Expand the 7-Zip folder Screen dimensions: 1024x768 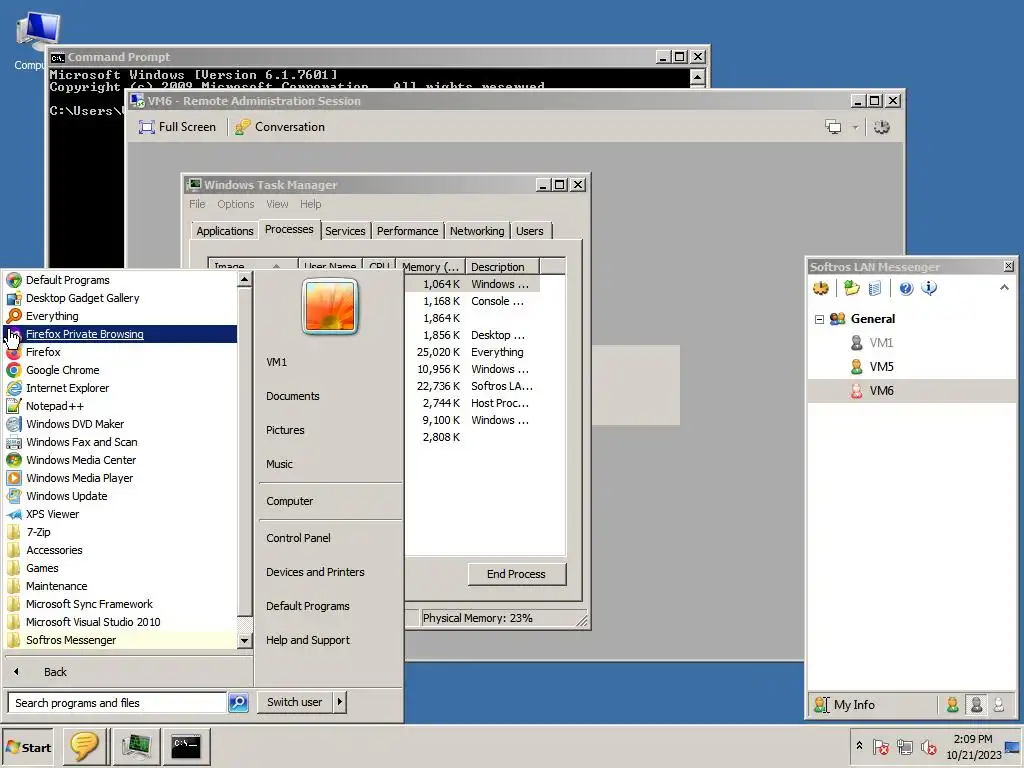pos(121,532)
